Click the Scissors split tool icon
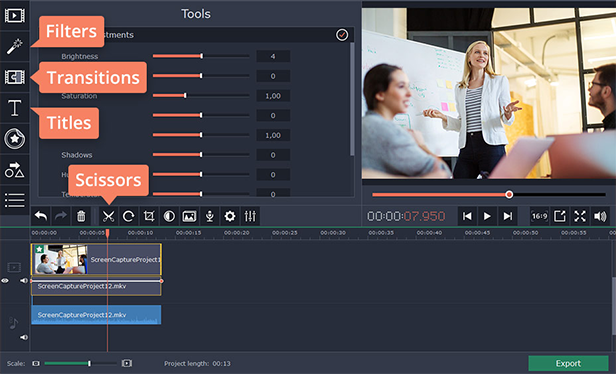Image resolution: width=616 pixels, height=374 pixels. point(108,216)
